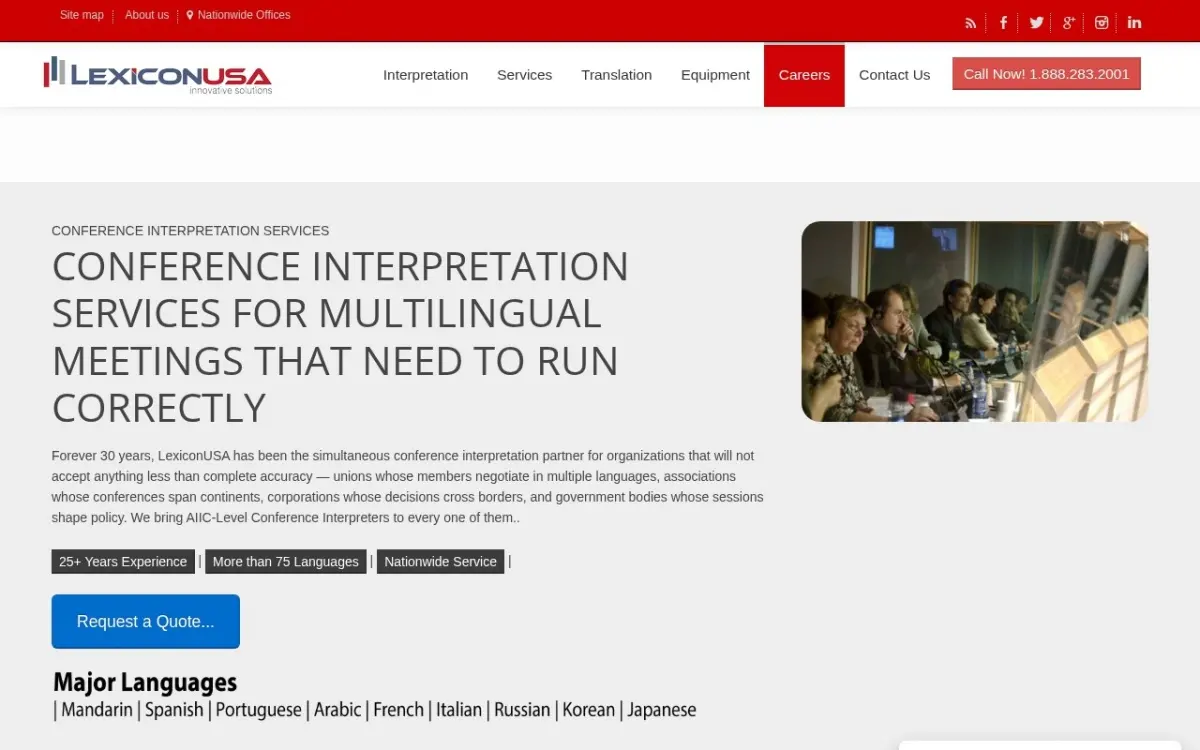Open the Twitter profile icon
The image size is (1200, 750).
click(x=1036, y=23)
